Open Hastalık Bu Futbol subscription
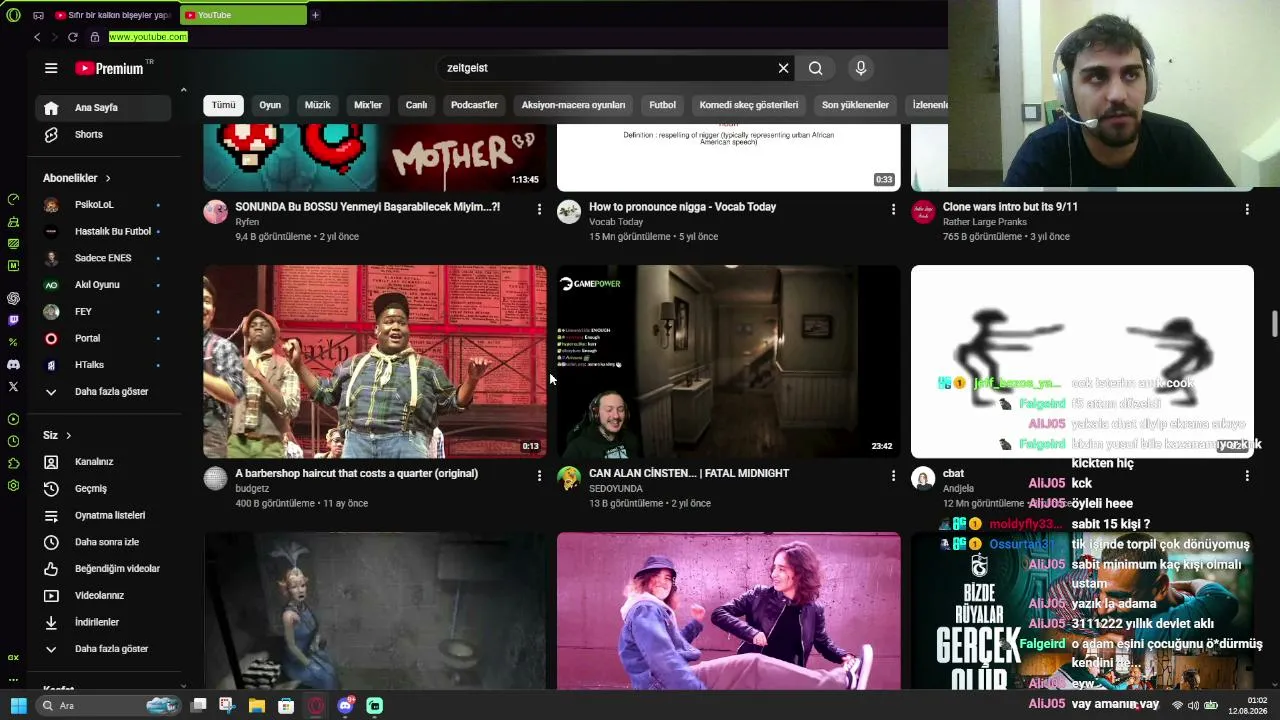Screen dimensions: 1280x720 click(x=103, y=231)
